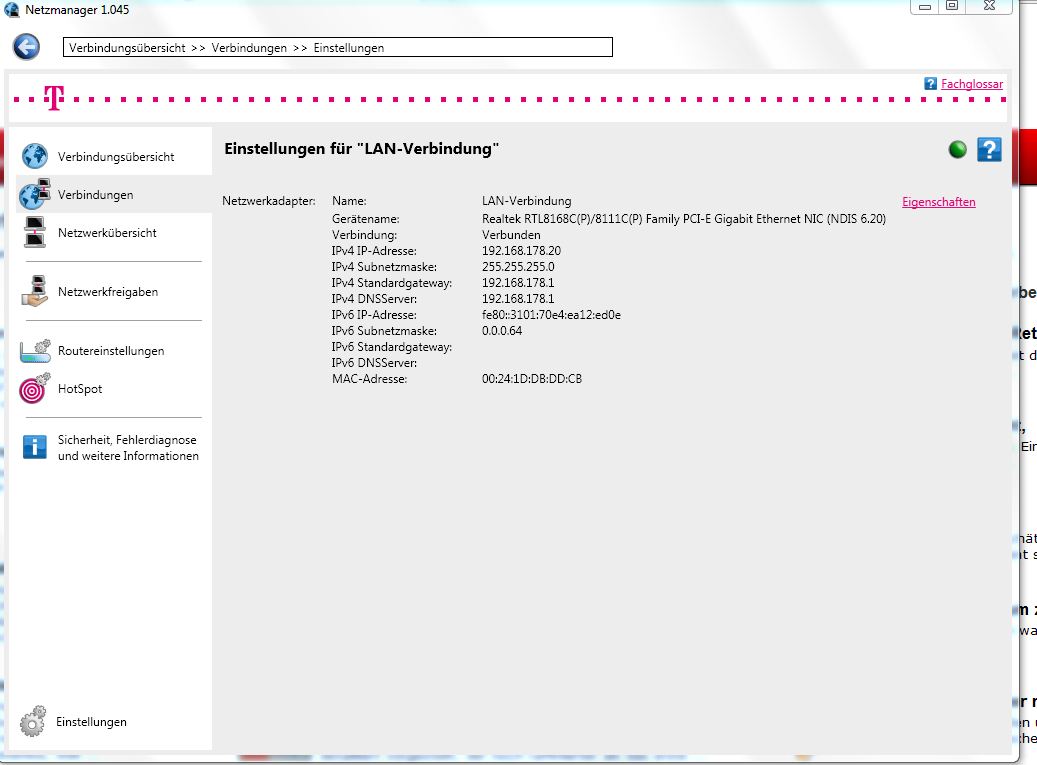The width and height of the screenshot is (1037, 765).
Task: Open the blue information icon for Sicherheit
Action: click(34, 447)
